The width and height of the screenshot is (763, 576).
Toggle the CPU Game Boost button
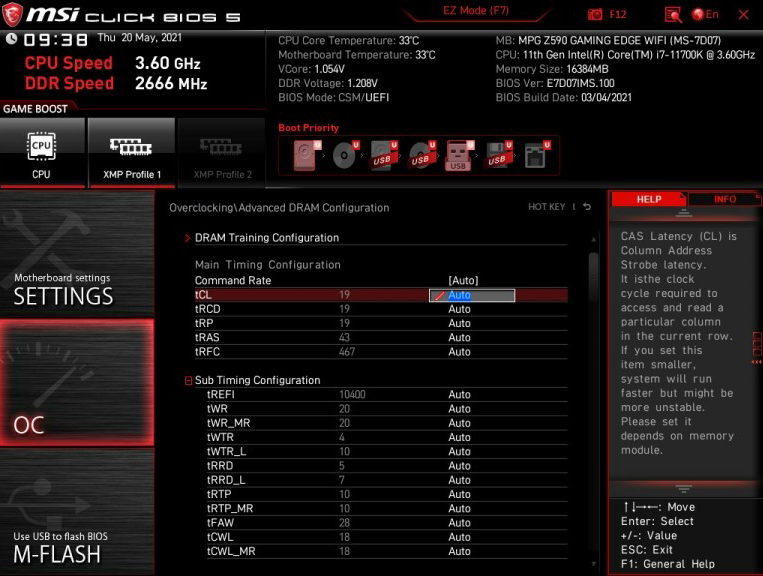(42, 153)
